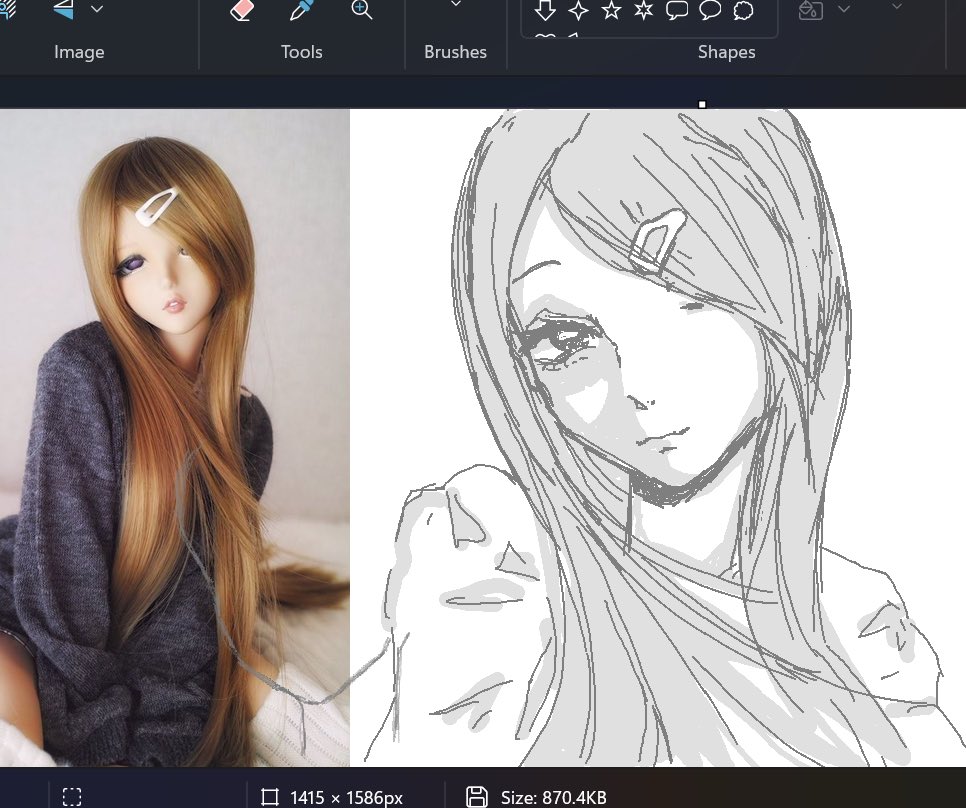This screenshot has width=966, height=808.
Task: Click the canvas dimensions icon in status bar
Action: tap(269, 797)
